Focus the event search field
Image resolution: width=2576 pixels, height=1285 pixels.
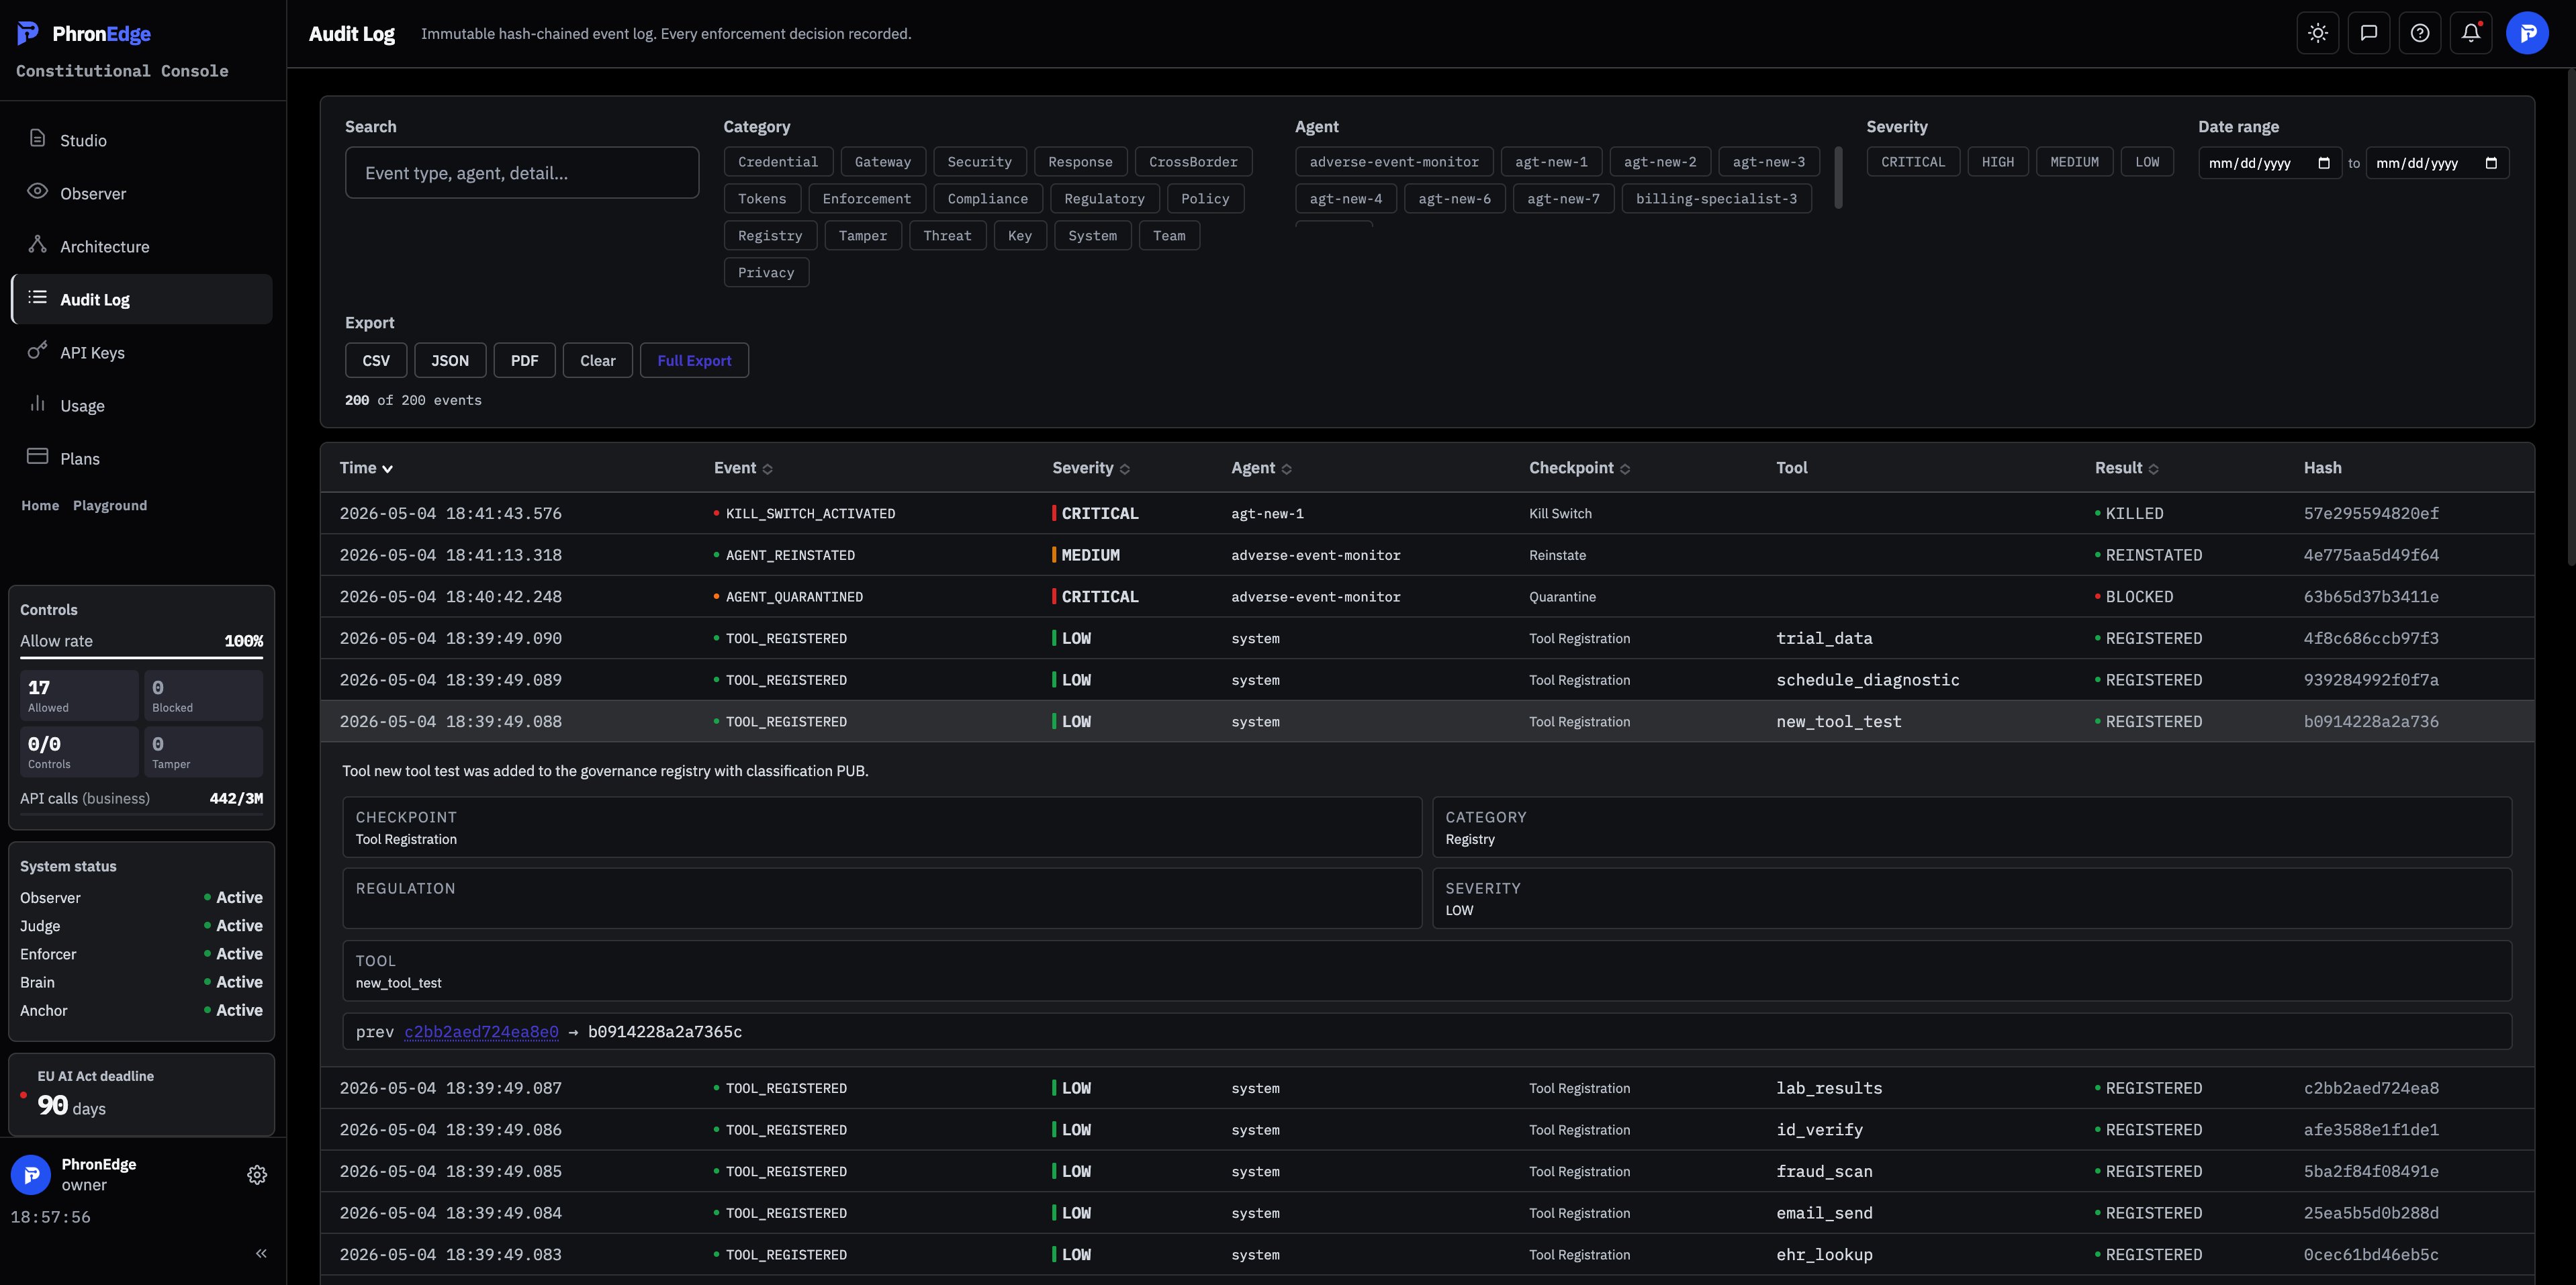tap(522, 172)
